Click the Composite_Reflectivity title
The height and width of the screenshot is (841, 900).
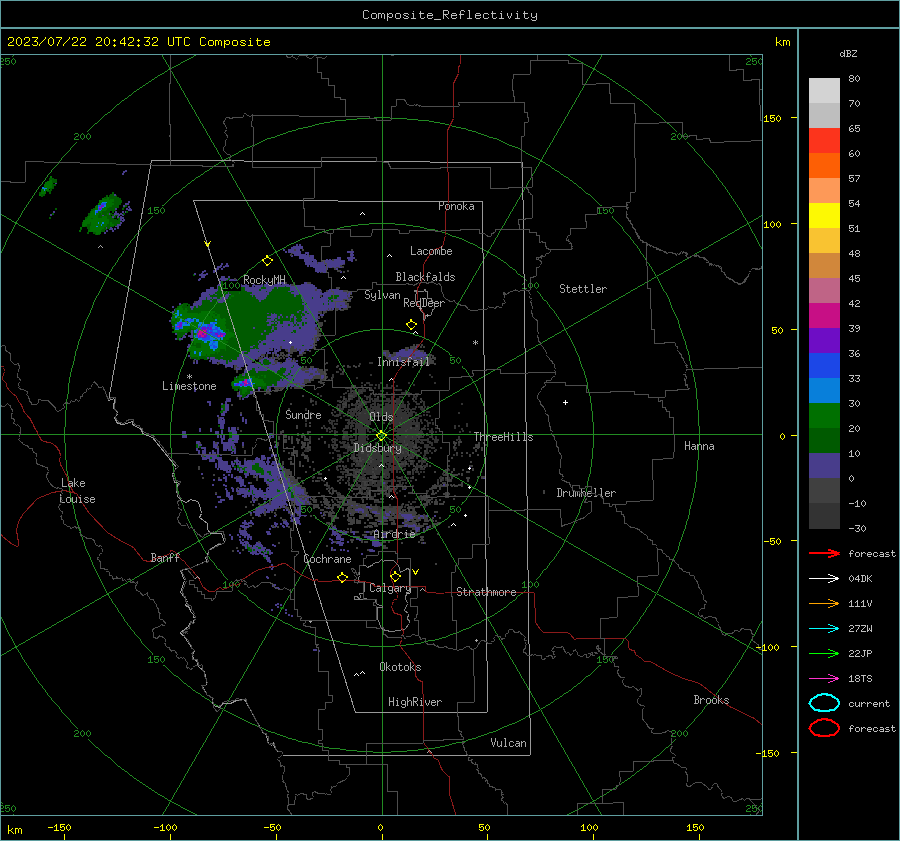click(x=450, y=15)
